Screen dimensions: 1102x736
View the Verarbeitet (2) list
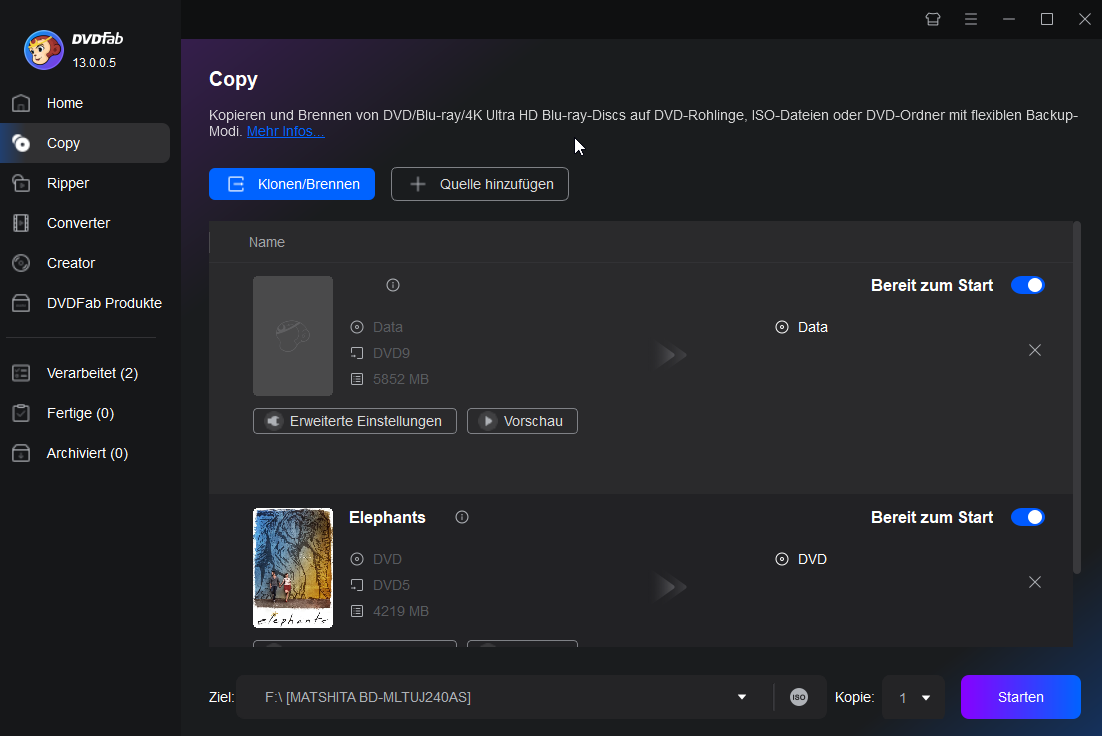coord(90,373)
